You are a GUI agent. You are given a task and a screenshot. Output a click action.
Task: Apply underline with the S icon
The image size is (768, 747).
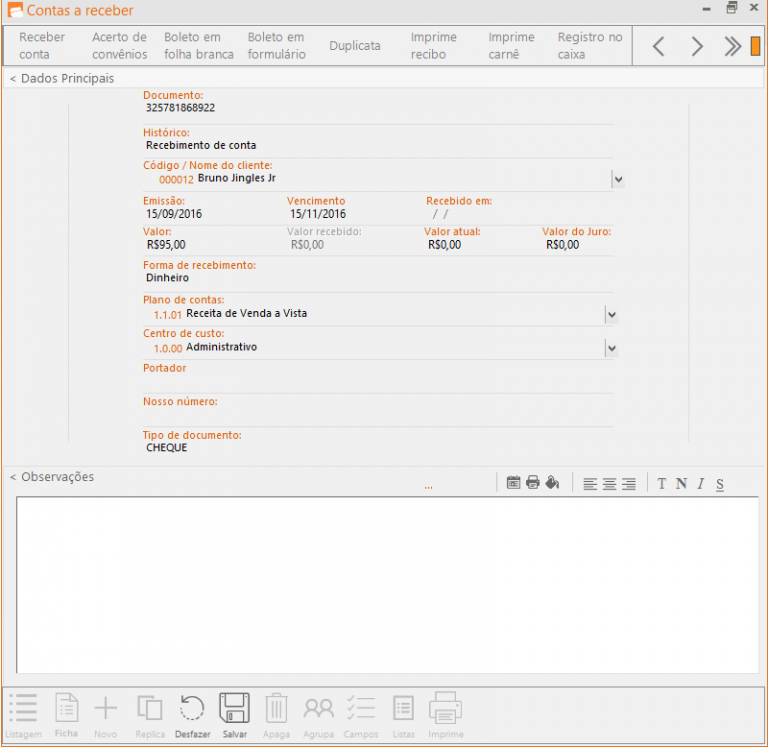click(x=720, y=484)
